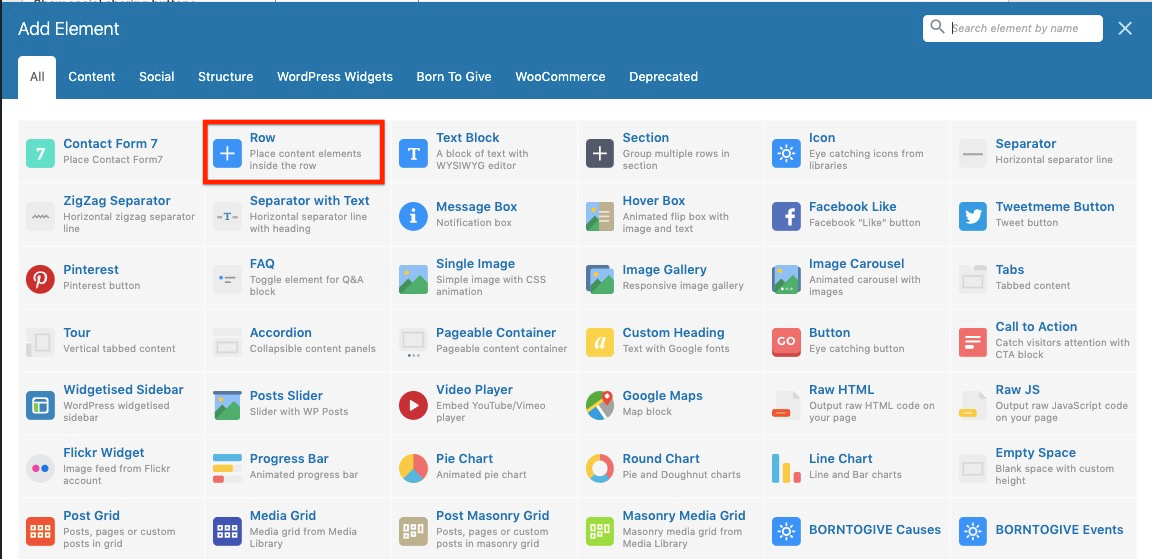Open the Born To Give tab

[x=454, y=76]
